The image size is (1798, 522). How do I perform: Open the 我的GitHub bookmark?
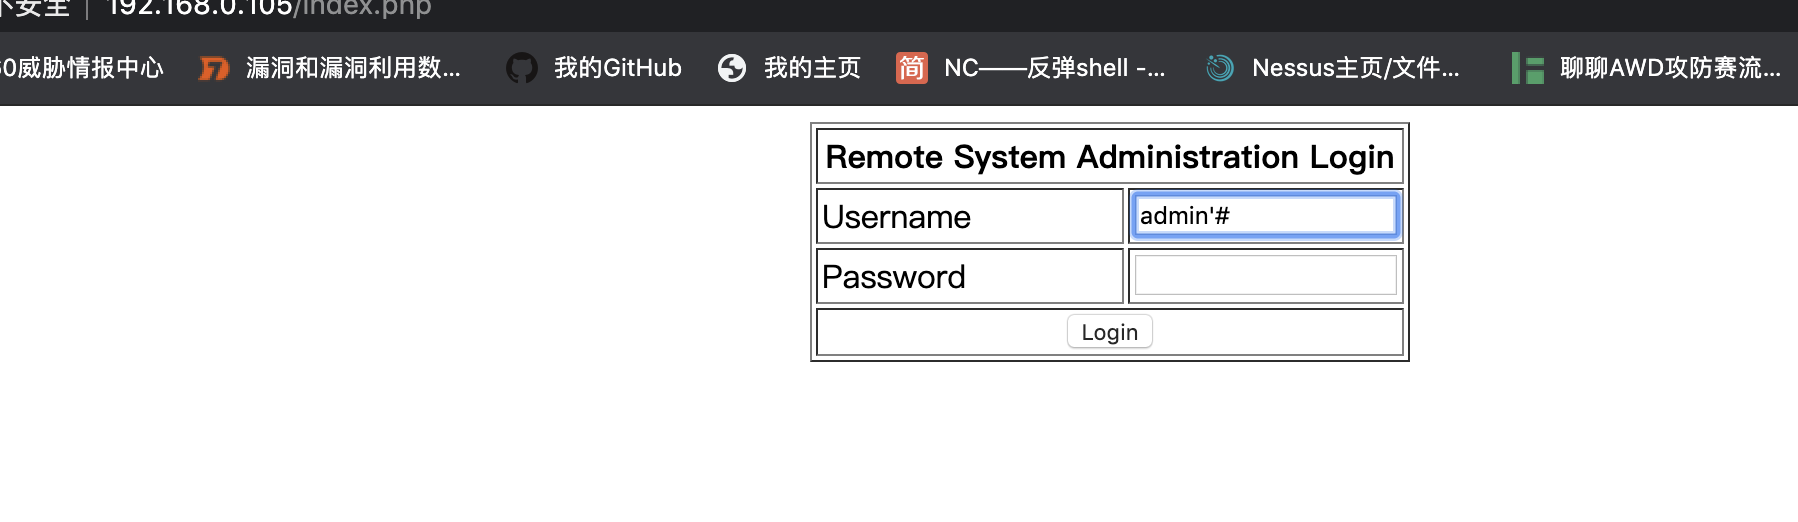point(617,68)
